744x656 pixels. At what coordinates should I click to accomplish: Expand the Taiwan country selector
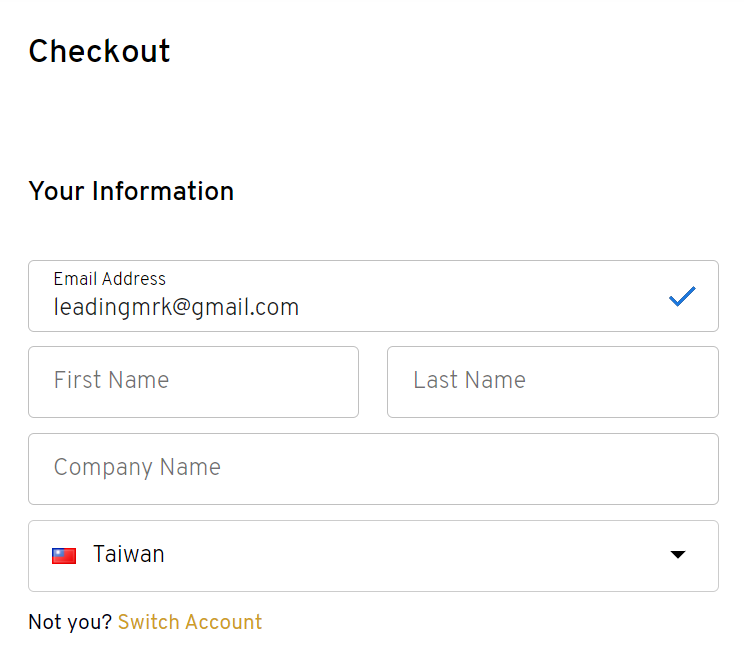tap(373, 556)
